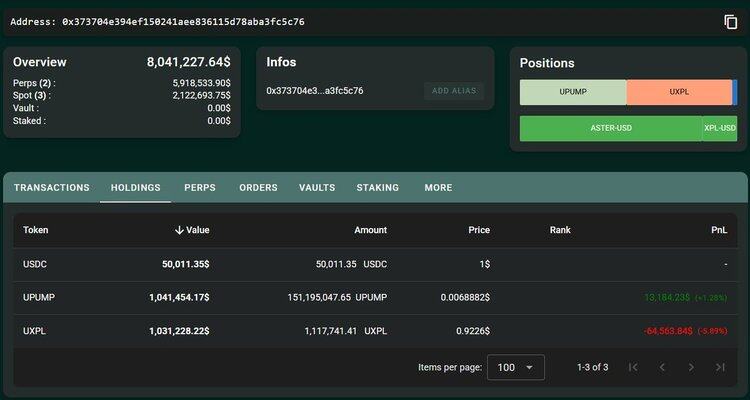Viewport: 750px width, 400px height.
Task: Click the Add Alias button
Action: (x=453, y=91)
